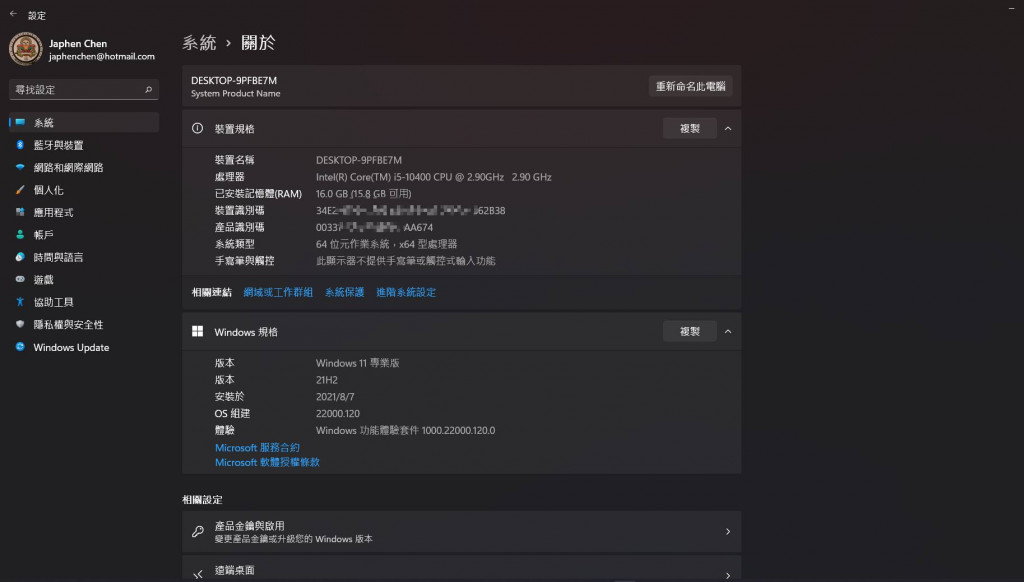The image size is (1024, 582).
Task: Click the DESKTOP-9PFBE7M device name value
Action: tap(359, 160)
